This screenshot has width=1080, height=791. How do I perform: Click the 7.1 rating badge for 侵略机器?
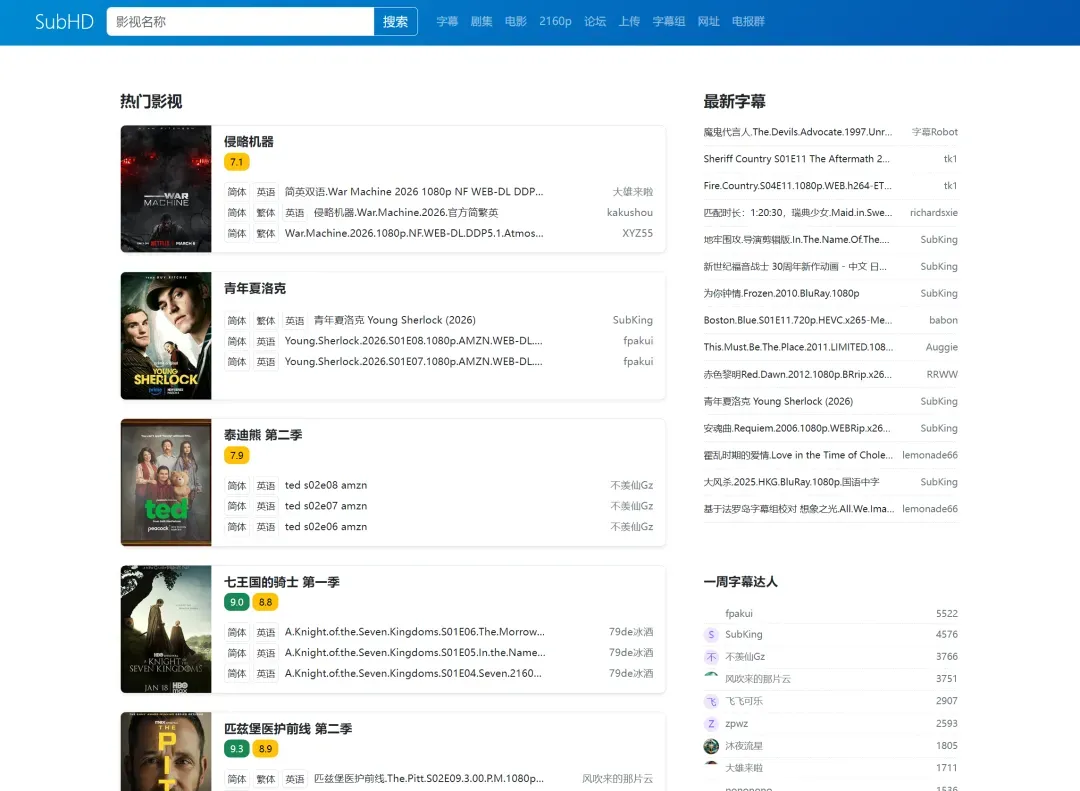pos(236,162)
